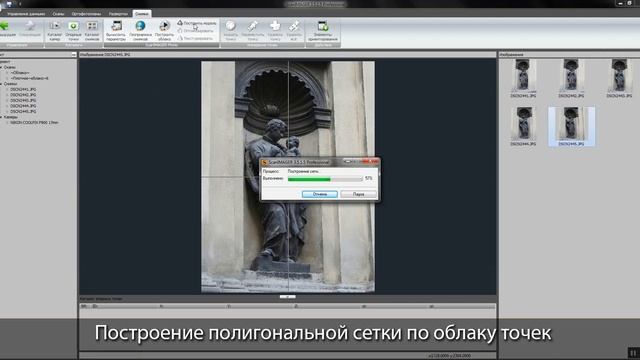This screenshot has height=360, width=640.
Task: Switch to Управление данными tab
Action: [26, 14]
